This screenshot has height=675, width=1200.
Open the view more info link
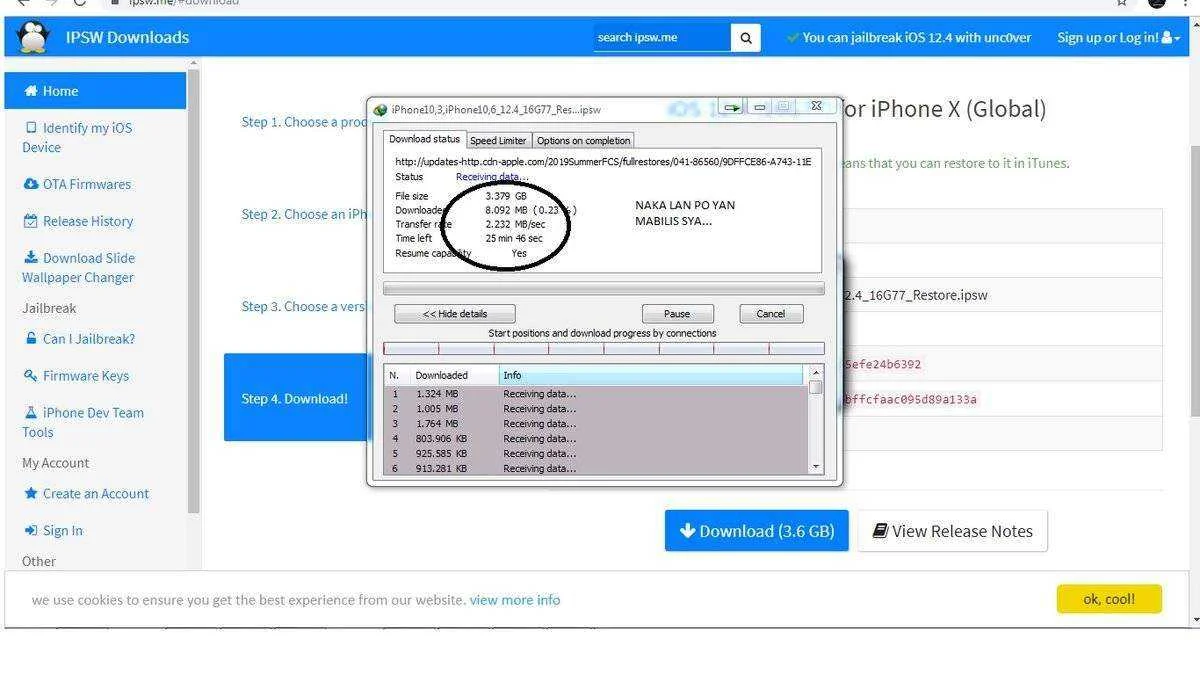pos(515,600)
